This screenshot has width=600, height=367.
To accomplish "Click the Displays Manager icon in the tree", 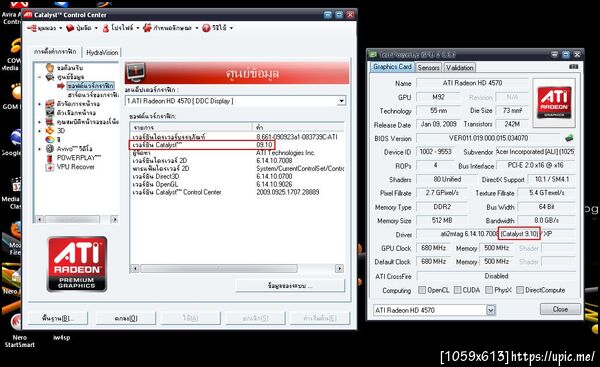I will 50,104.
